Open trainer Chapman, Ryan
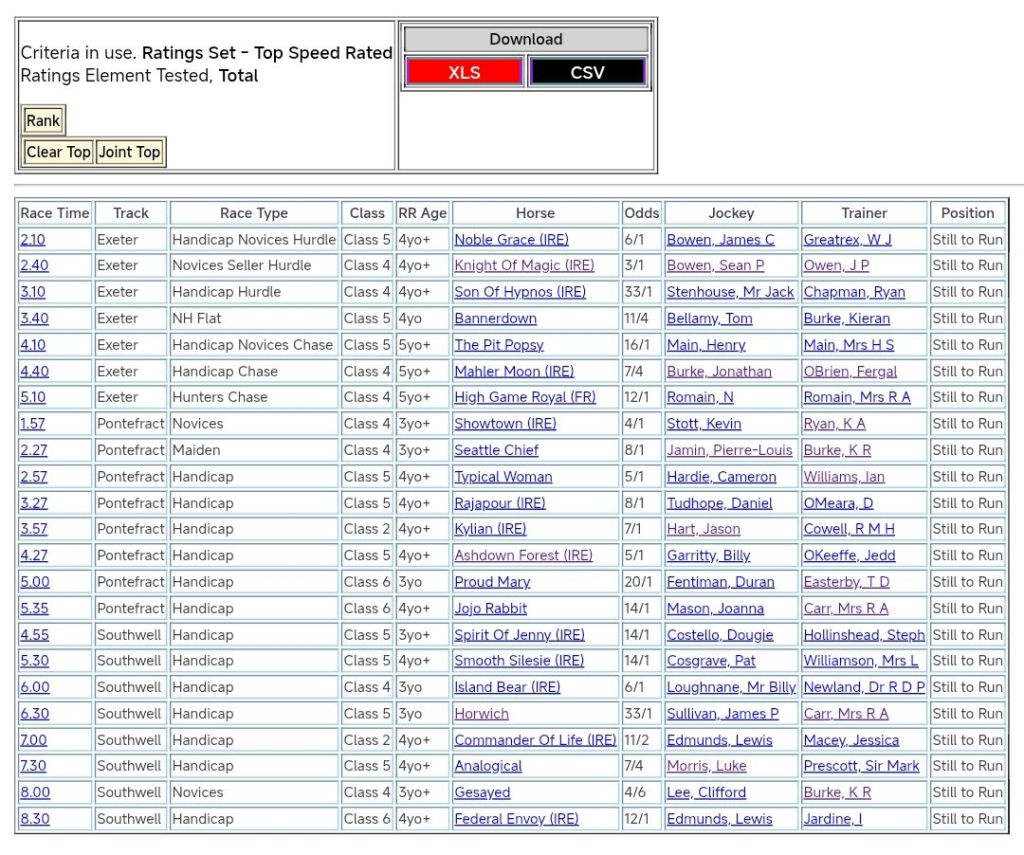Viewport: 1024px width, 855px height. [854, 292]
